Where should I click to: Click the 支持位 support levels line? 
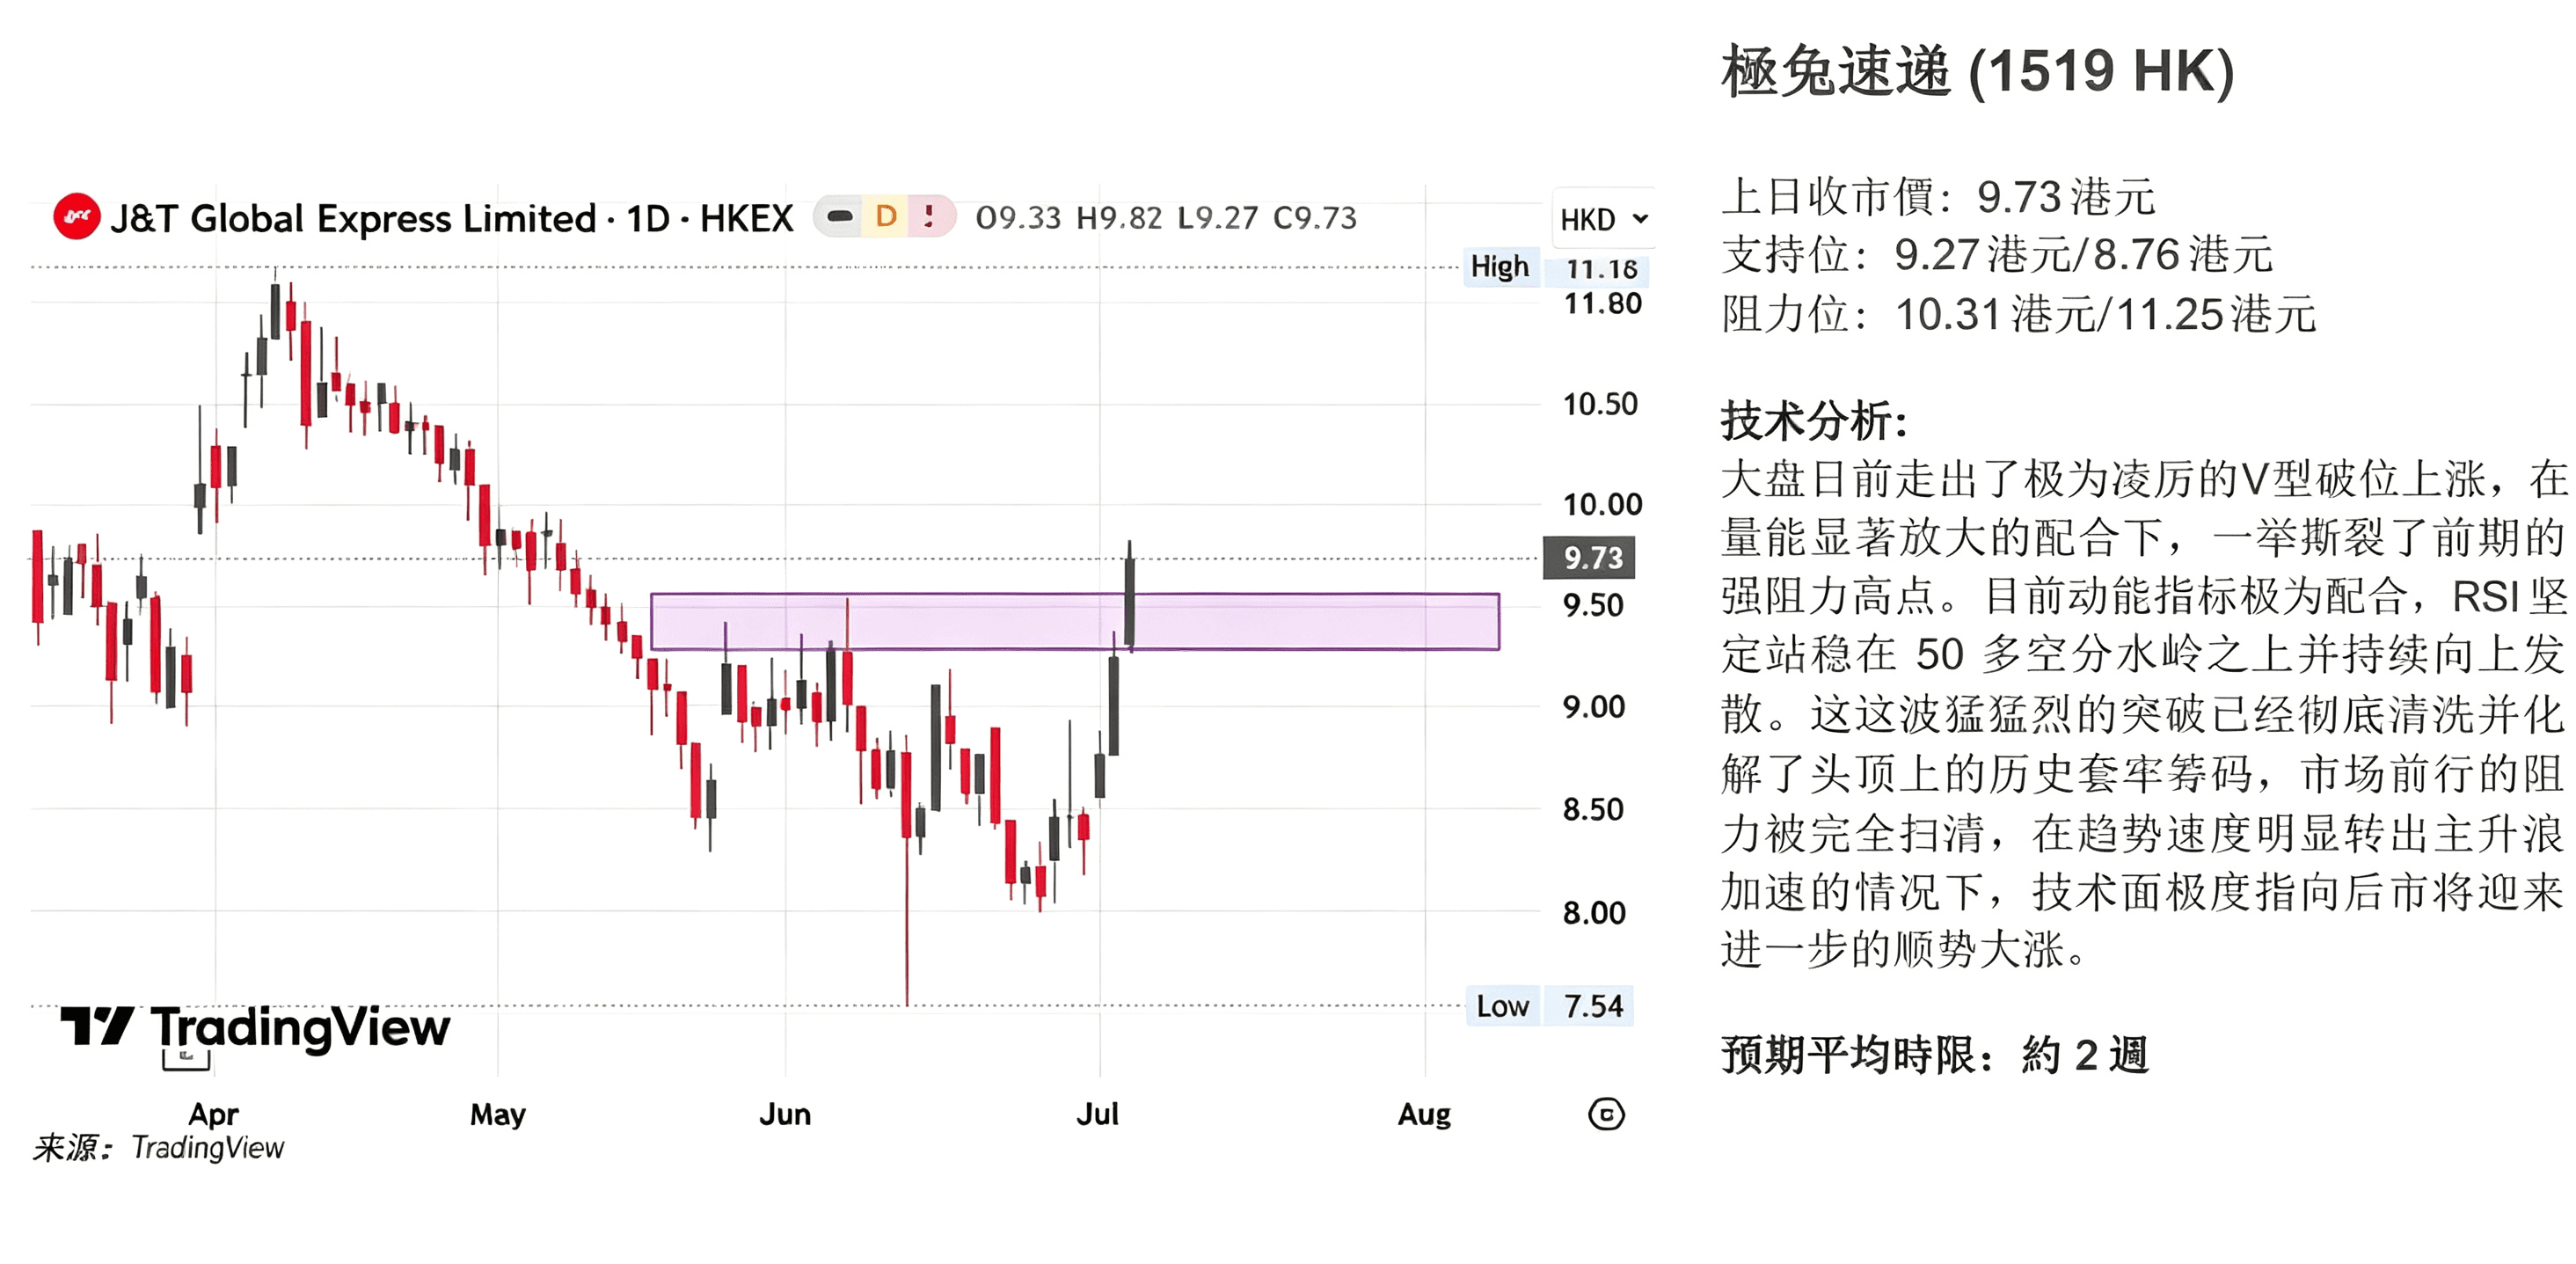tap(1997, 255)
